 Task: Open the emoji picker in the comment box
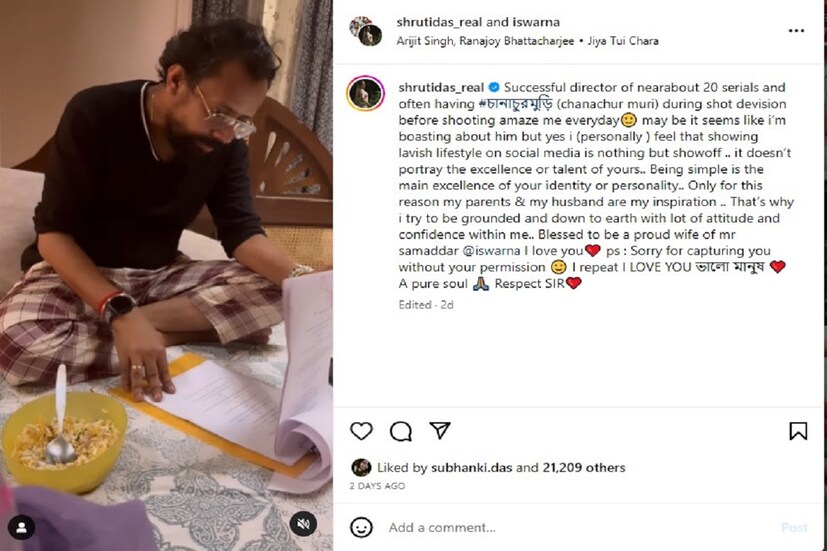tap(361, 527)
